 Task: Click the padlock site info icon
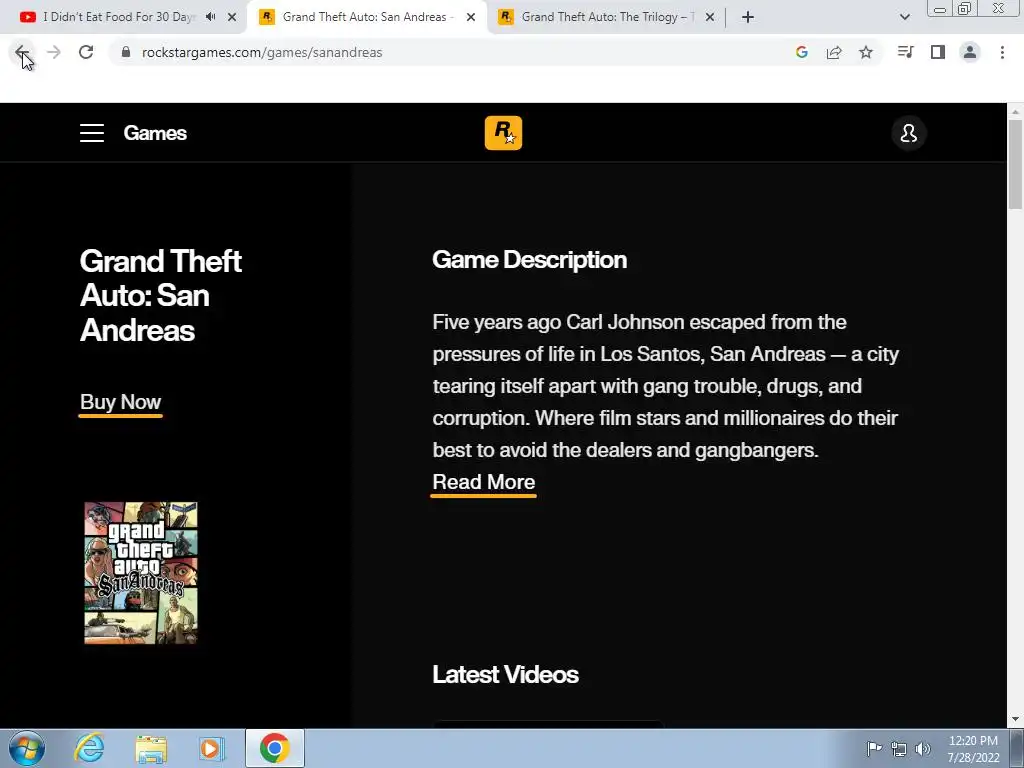(126, 52)
